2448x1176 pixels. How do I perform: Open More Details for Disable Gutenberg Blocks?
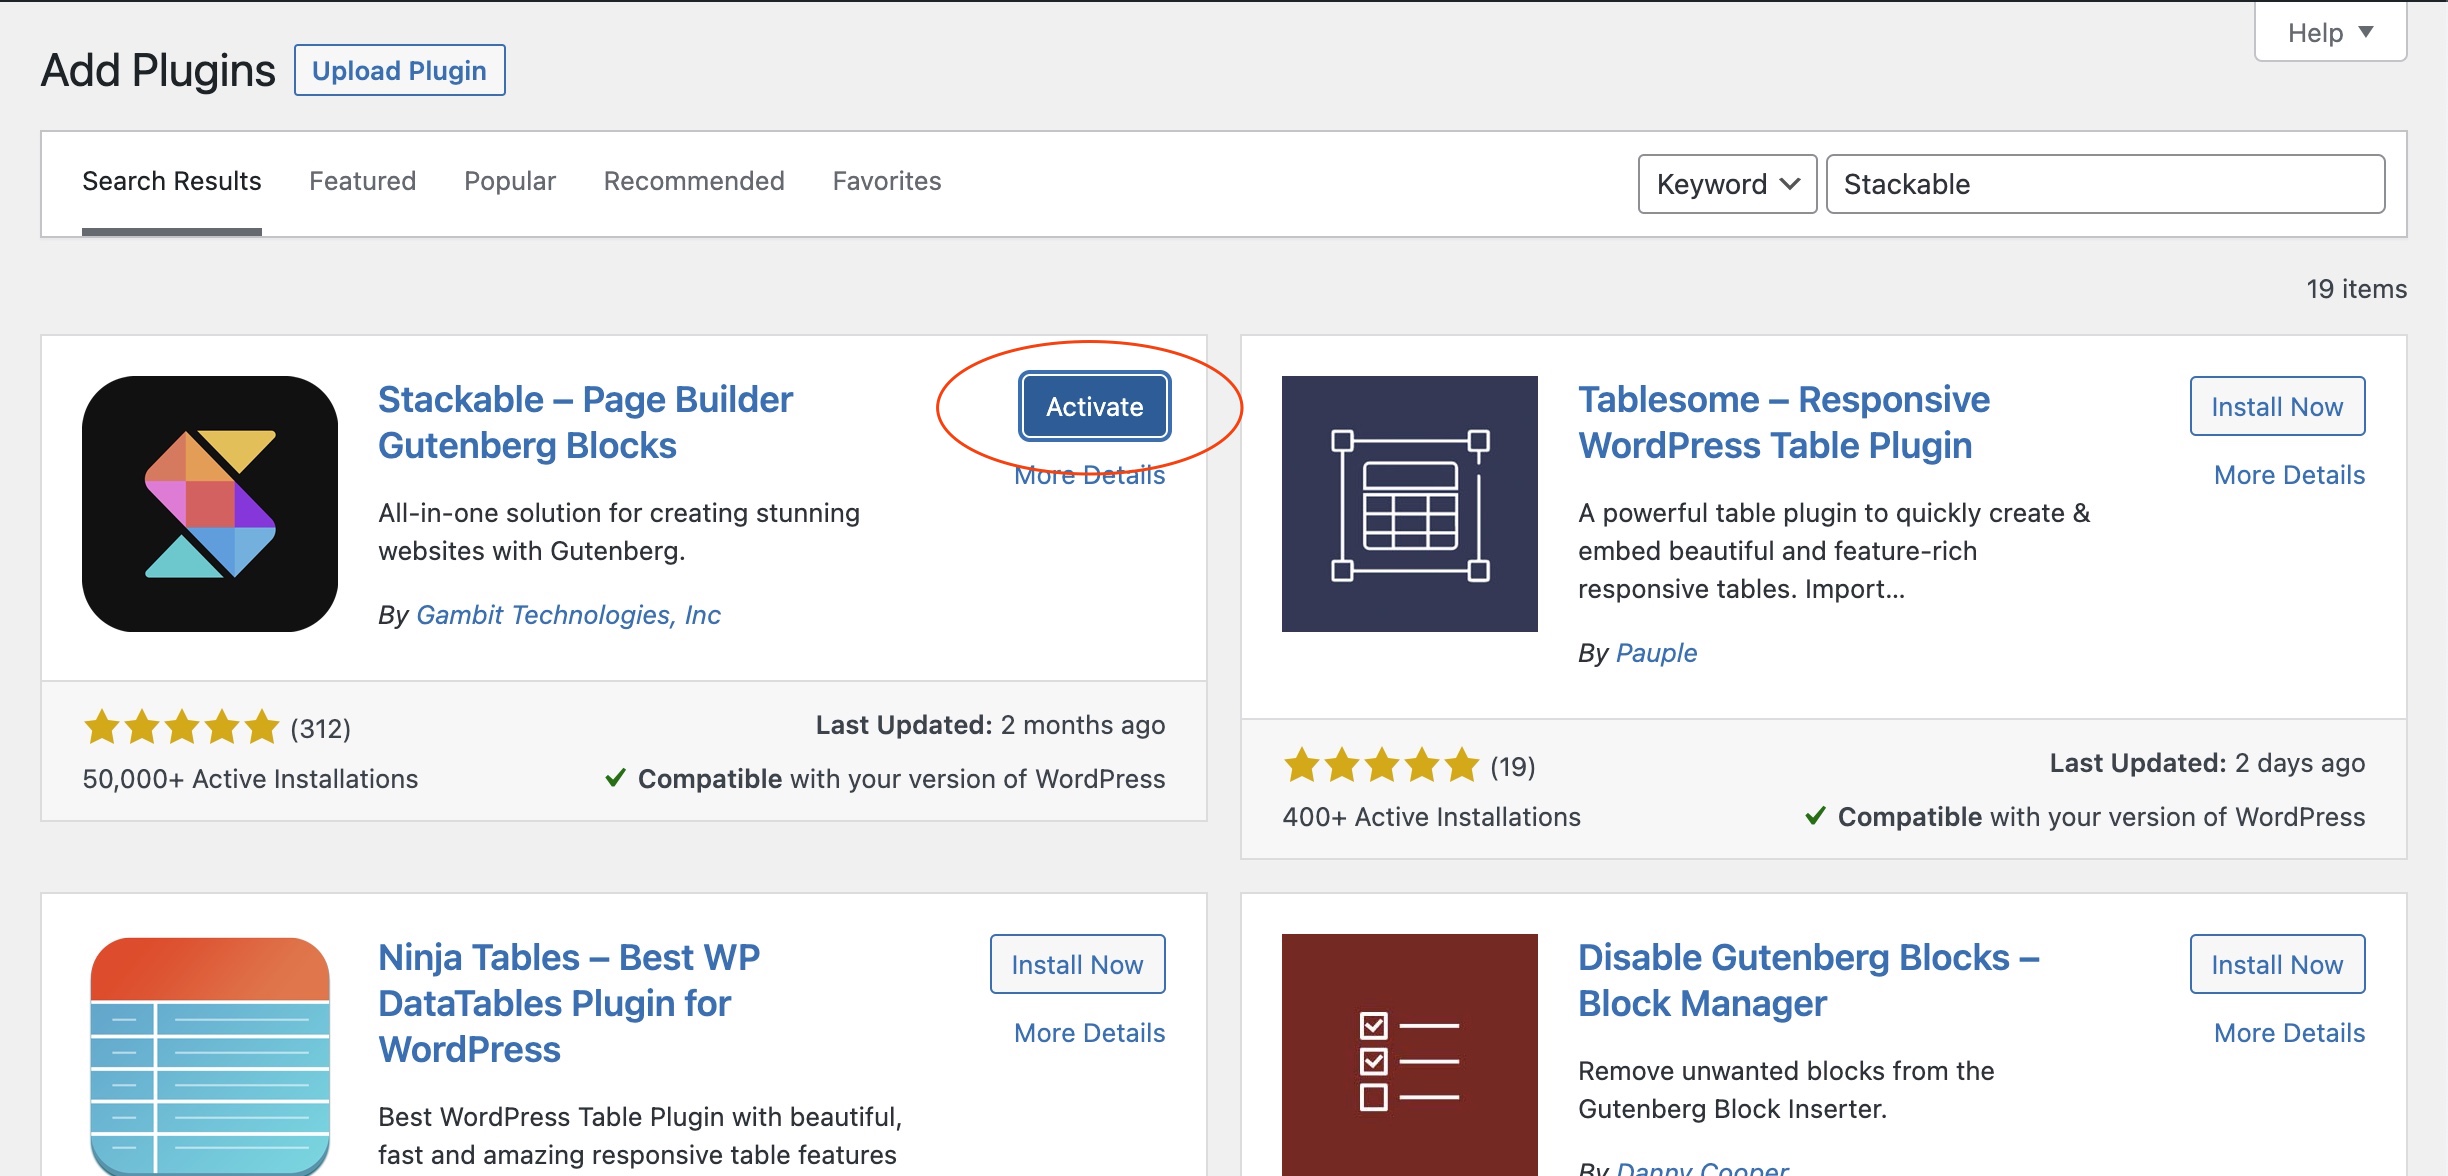[x=2289, y=1033]
